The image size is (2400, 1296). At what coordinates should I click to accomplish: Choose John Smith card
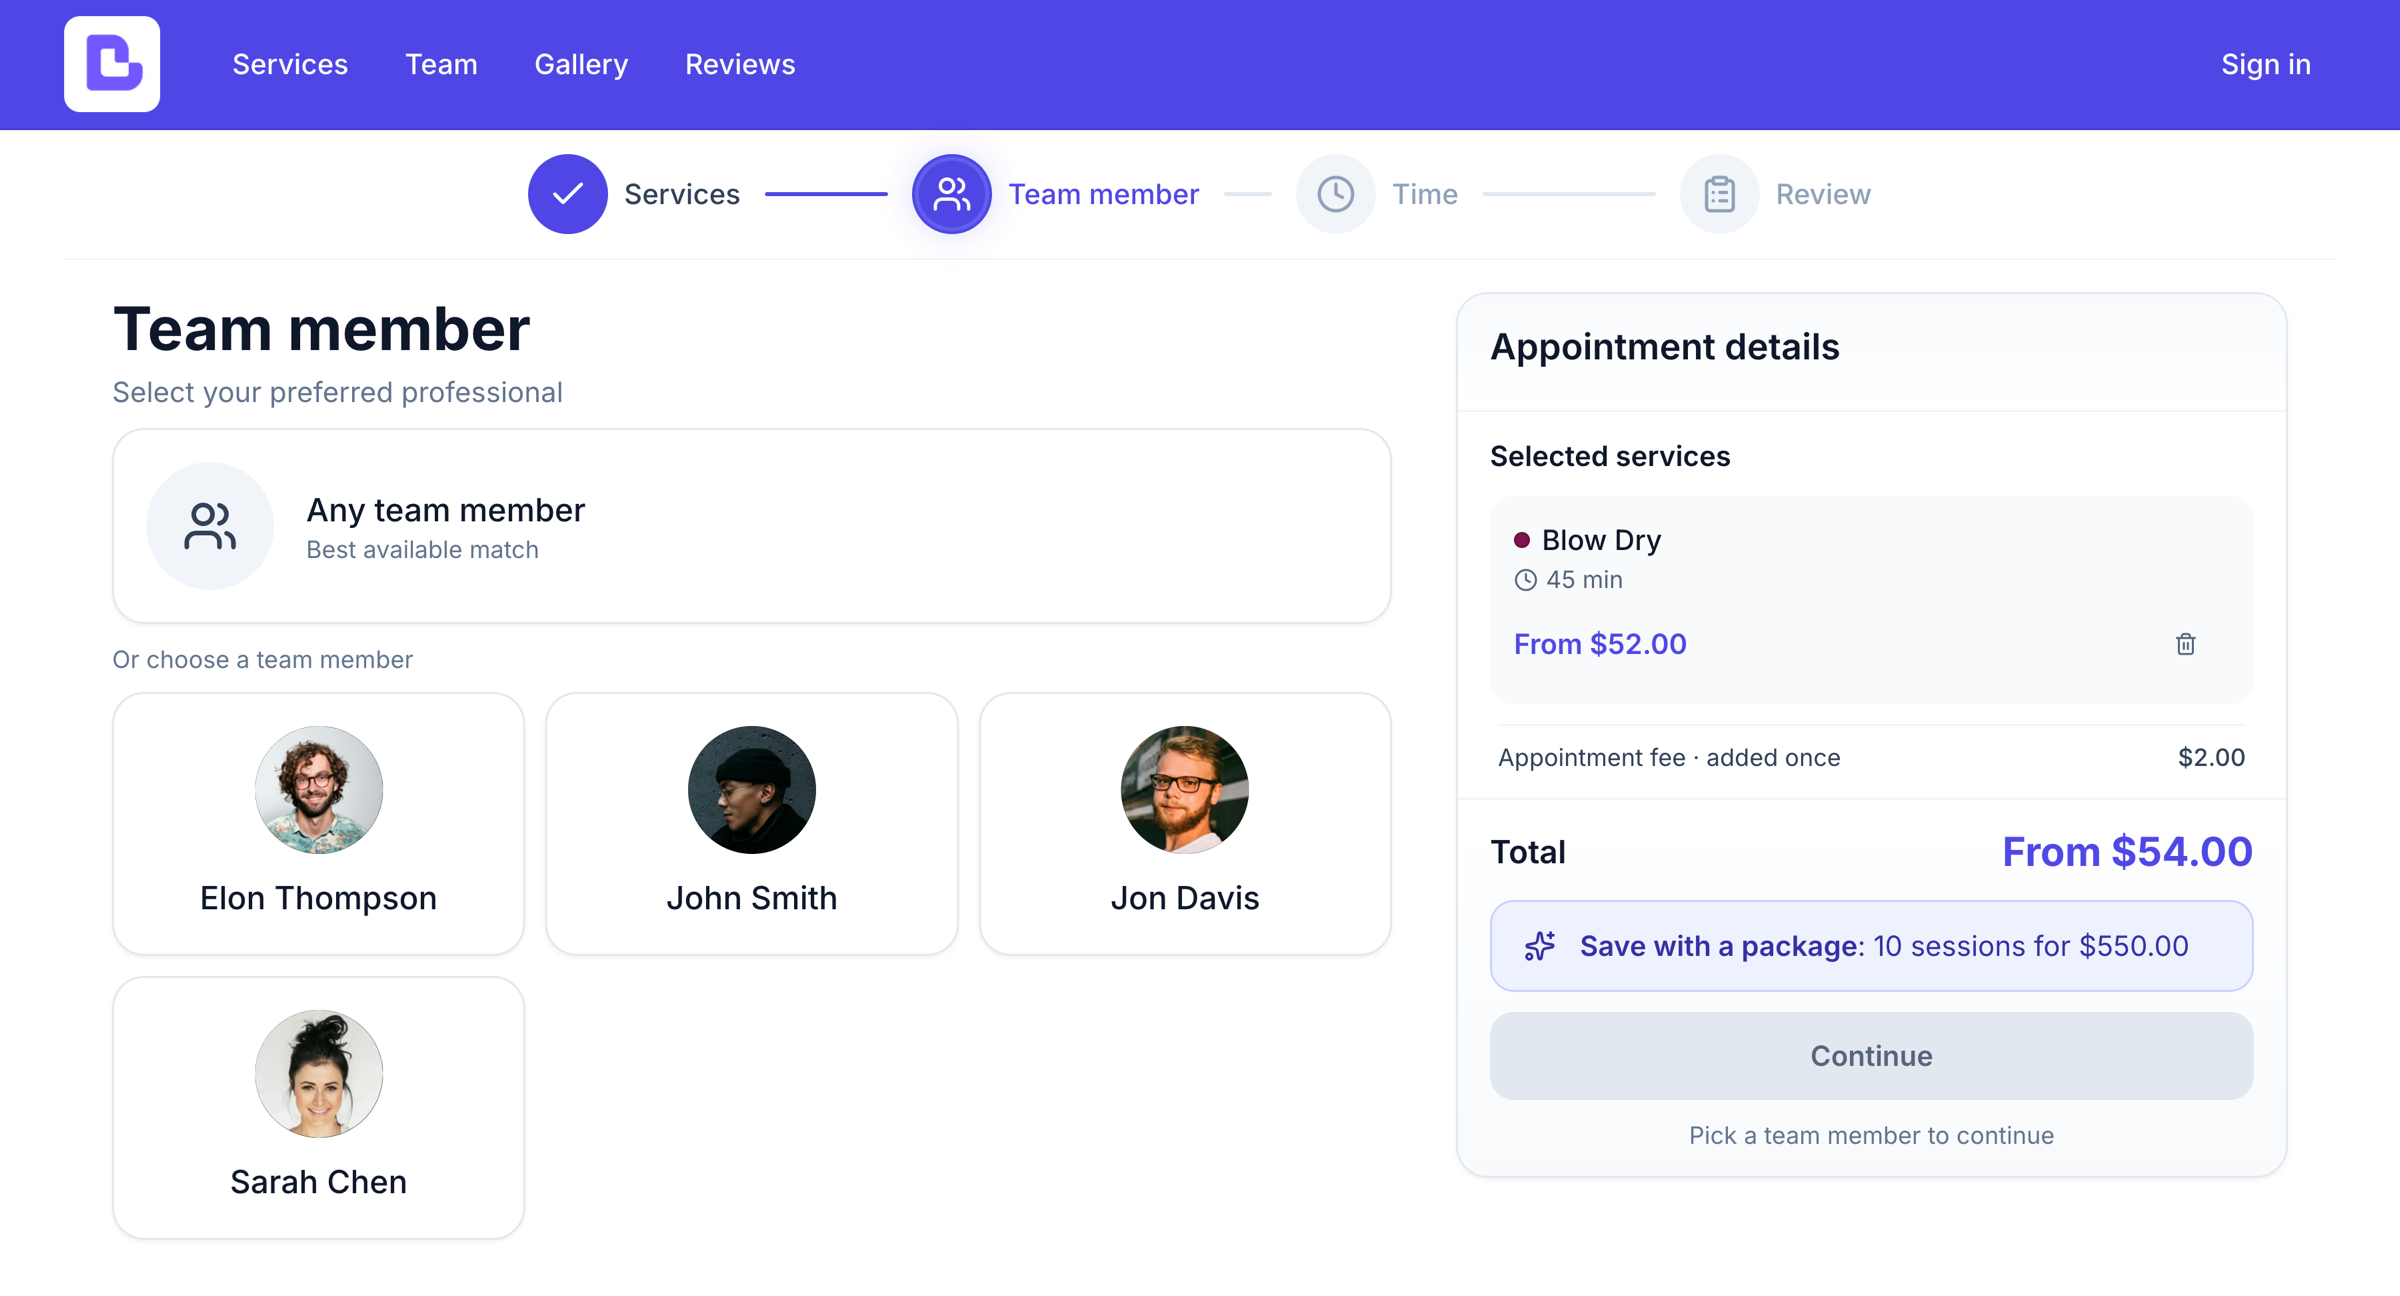(752, 824)
